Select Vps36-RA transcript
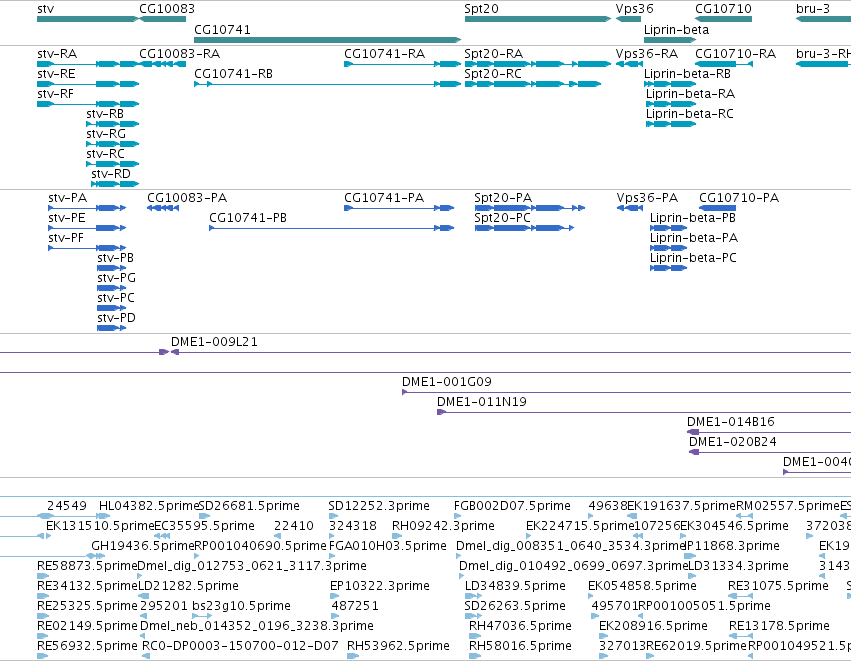The width and height of the screenshot is (851, 661). coord(628,64)
